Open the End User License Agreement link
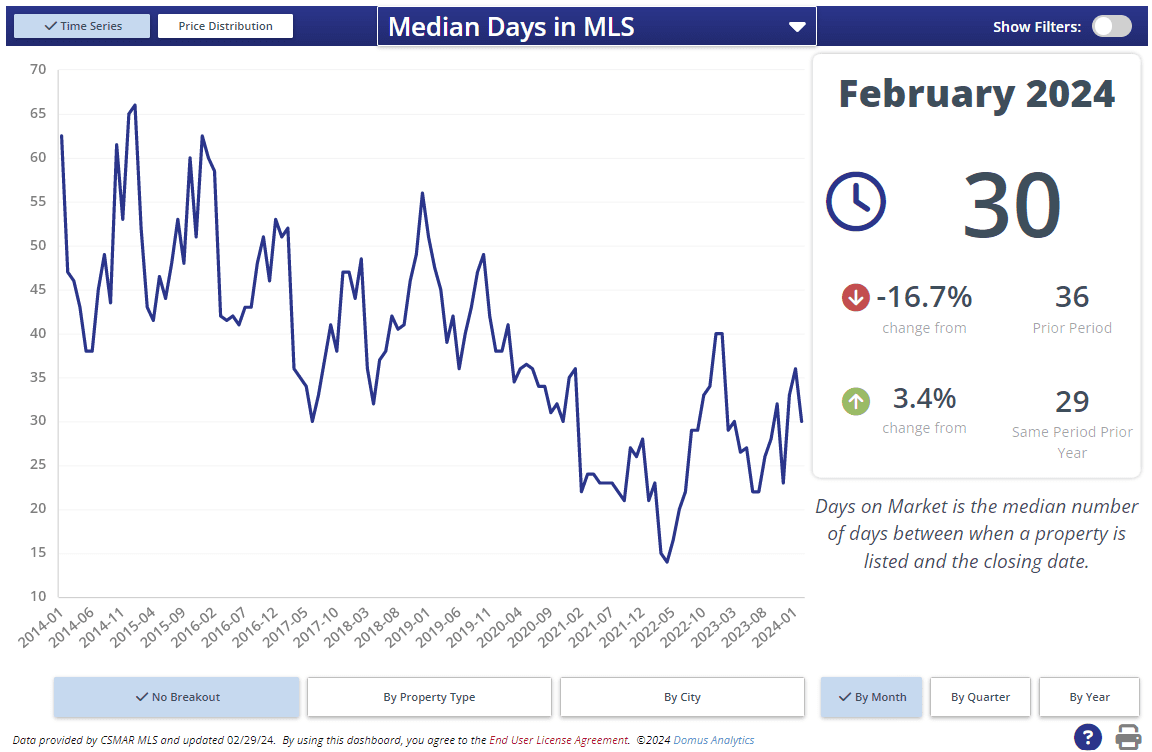This screenshot has width=1152, height=752. tap(558, 740)
